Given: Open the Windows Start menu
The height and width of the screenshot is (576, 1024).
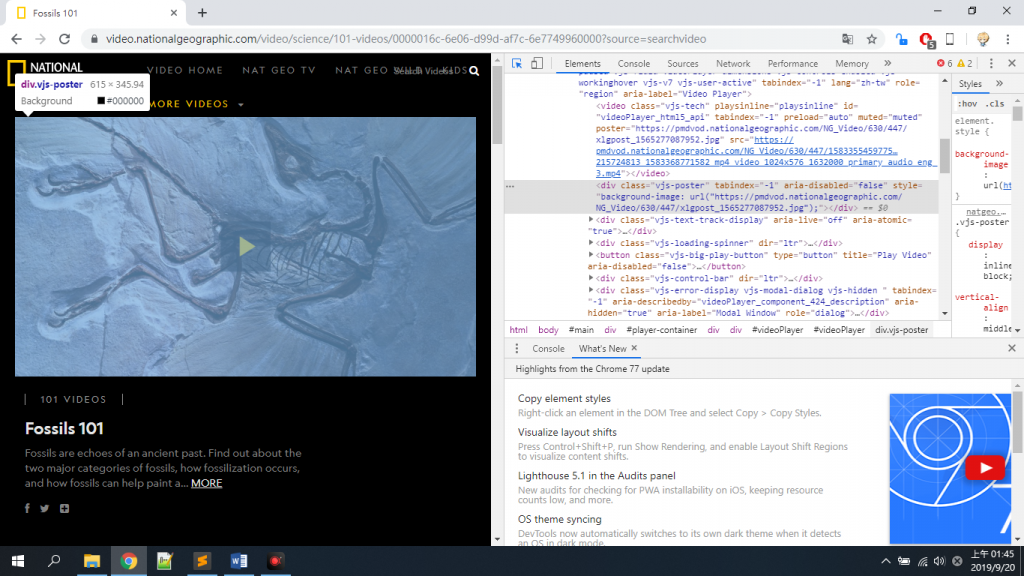Looking at the screenshot, I should (x=18, y=561).
